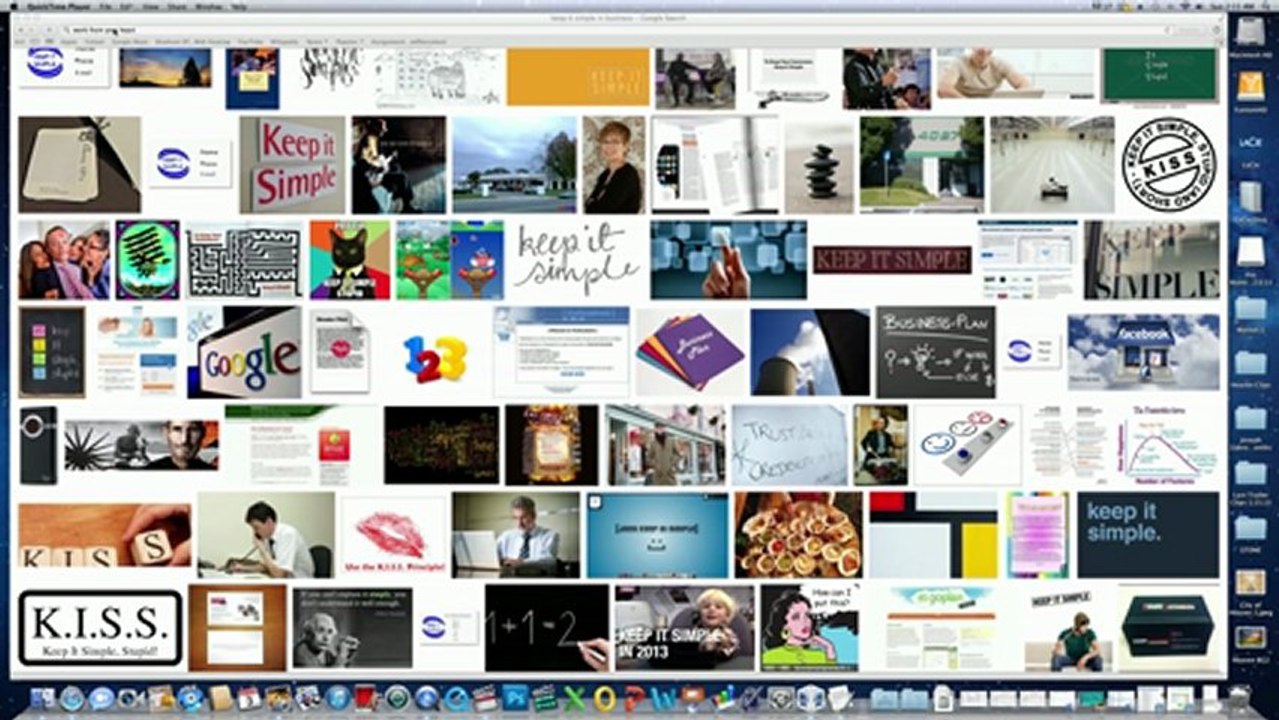Launch Word blue W Dock icon
1279x720 pixels.
(x=662, y=697)
